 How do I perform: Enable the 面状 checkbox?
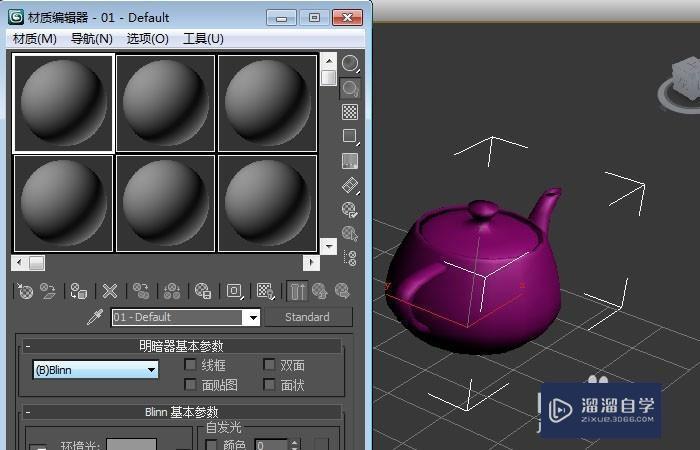(269, 384)
